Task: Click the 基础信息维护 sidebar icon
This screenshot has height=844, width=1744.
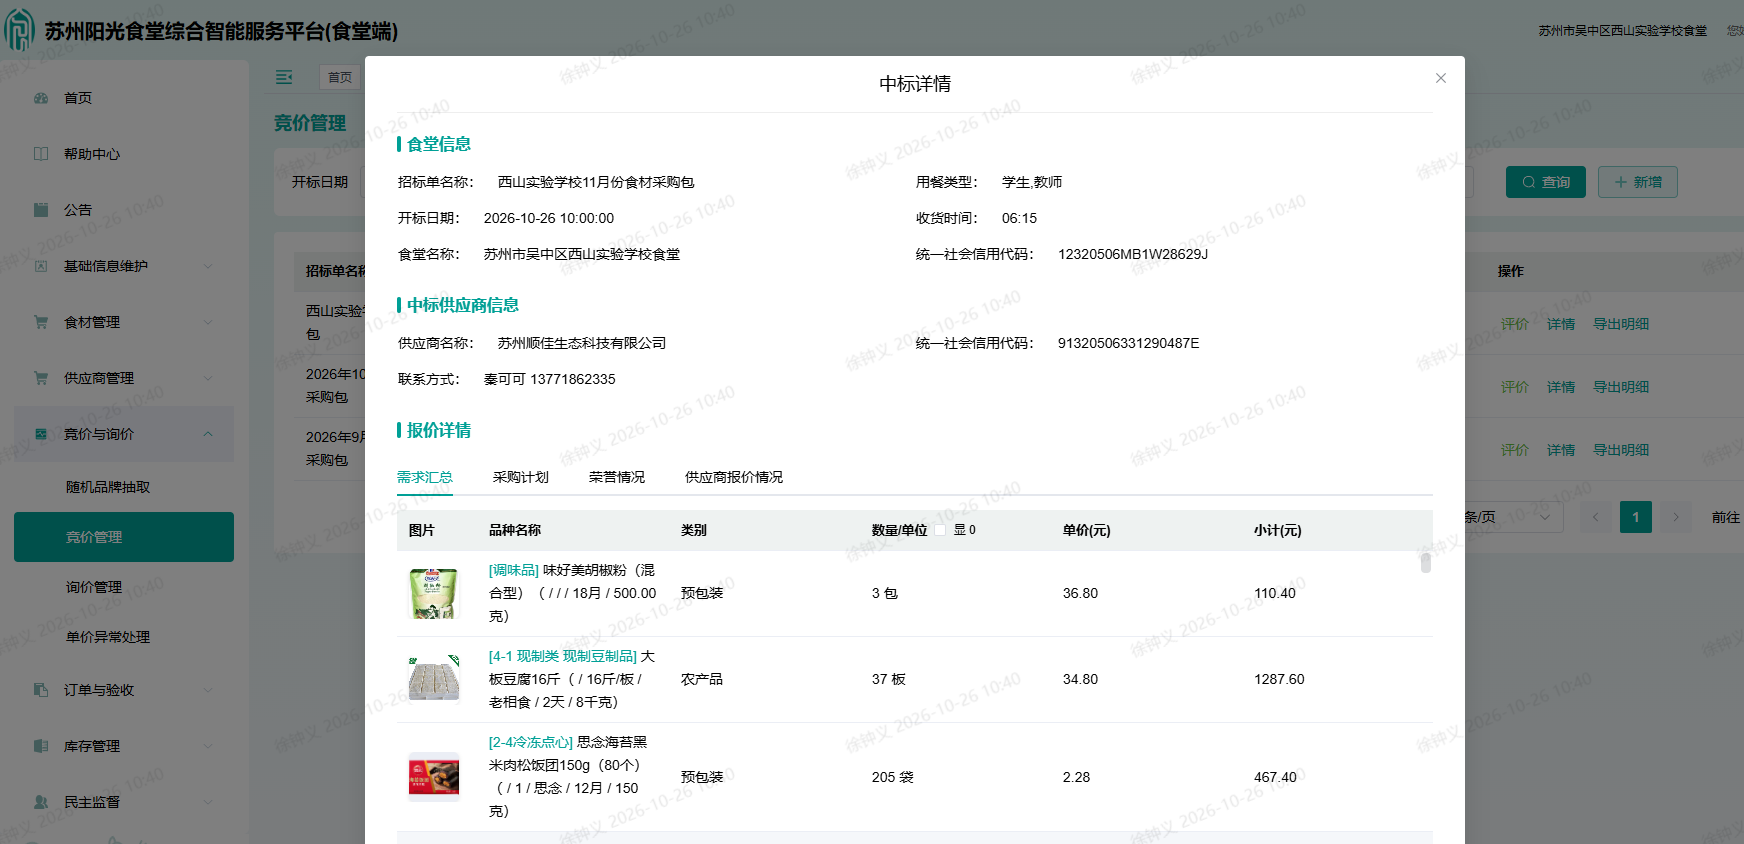Action: coord(41,266)
